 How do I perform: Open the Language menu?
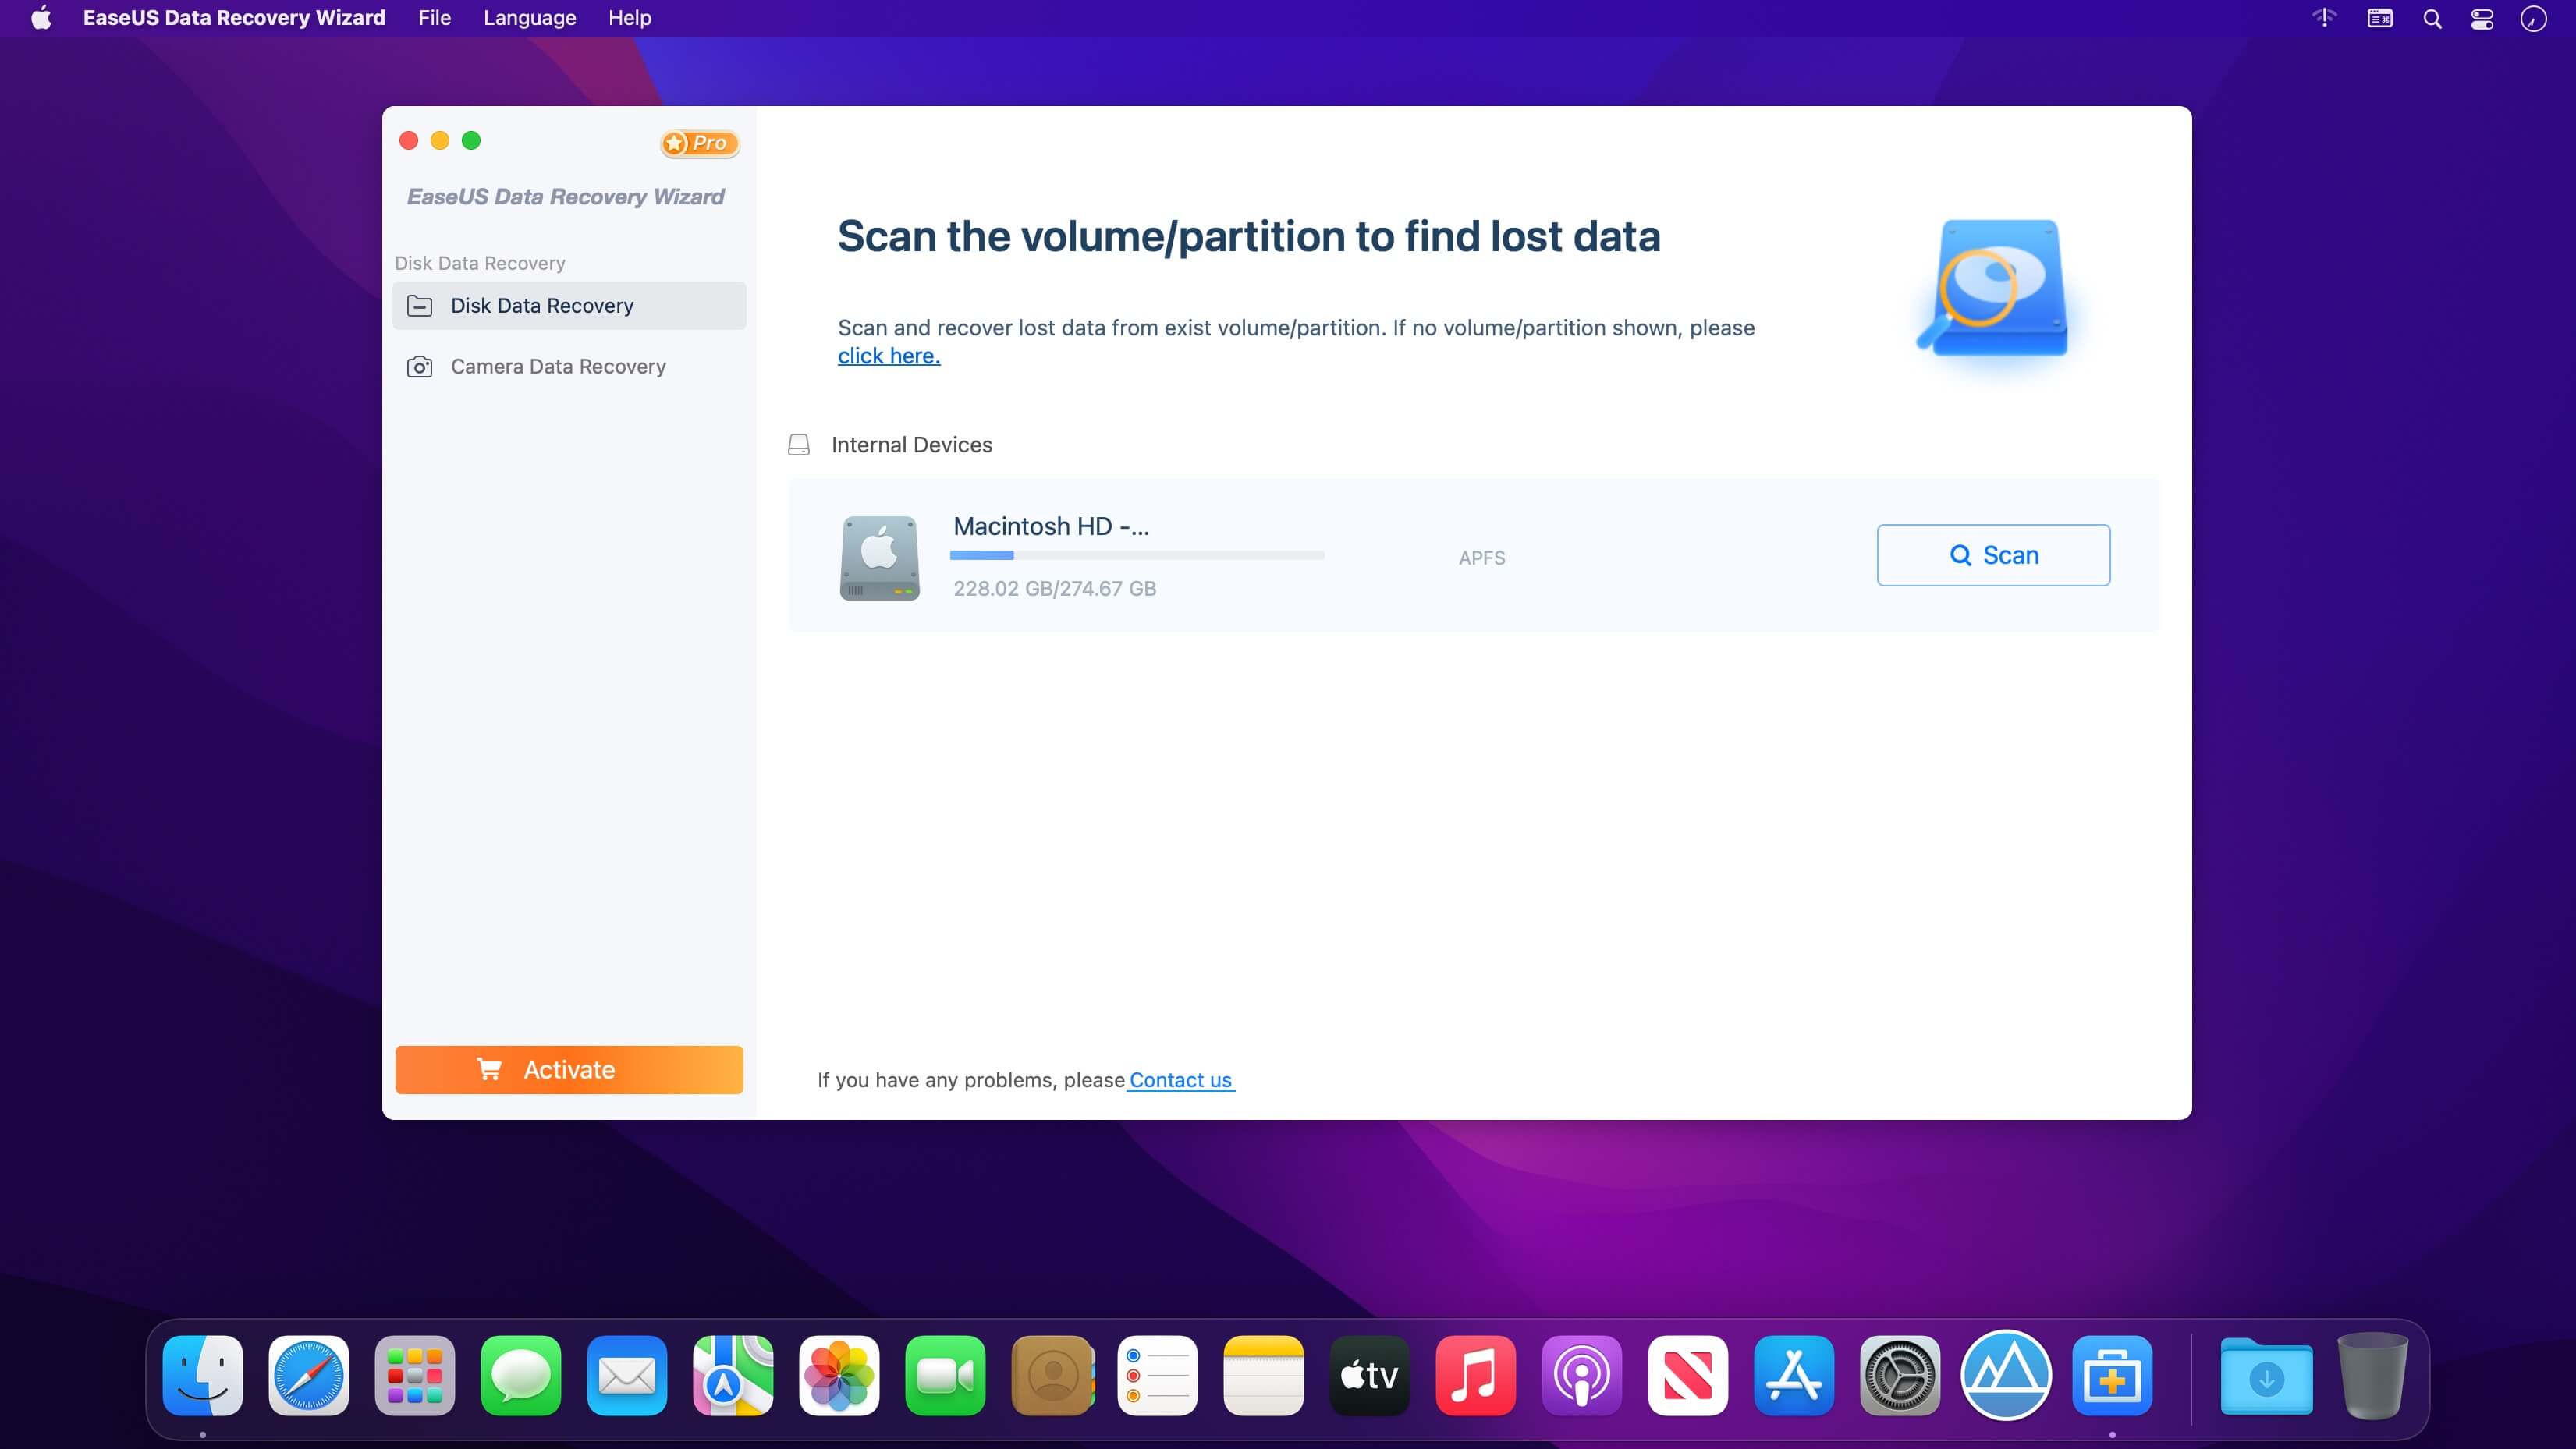tap(529, 18)
